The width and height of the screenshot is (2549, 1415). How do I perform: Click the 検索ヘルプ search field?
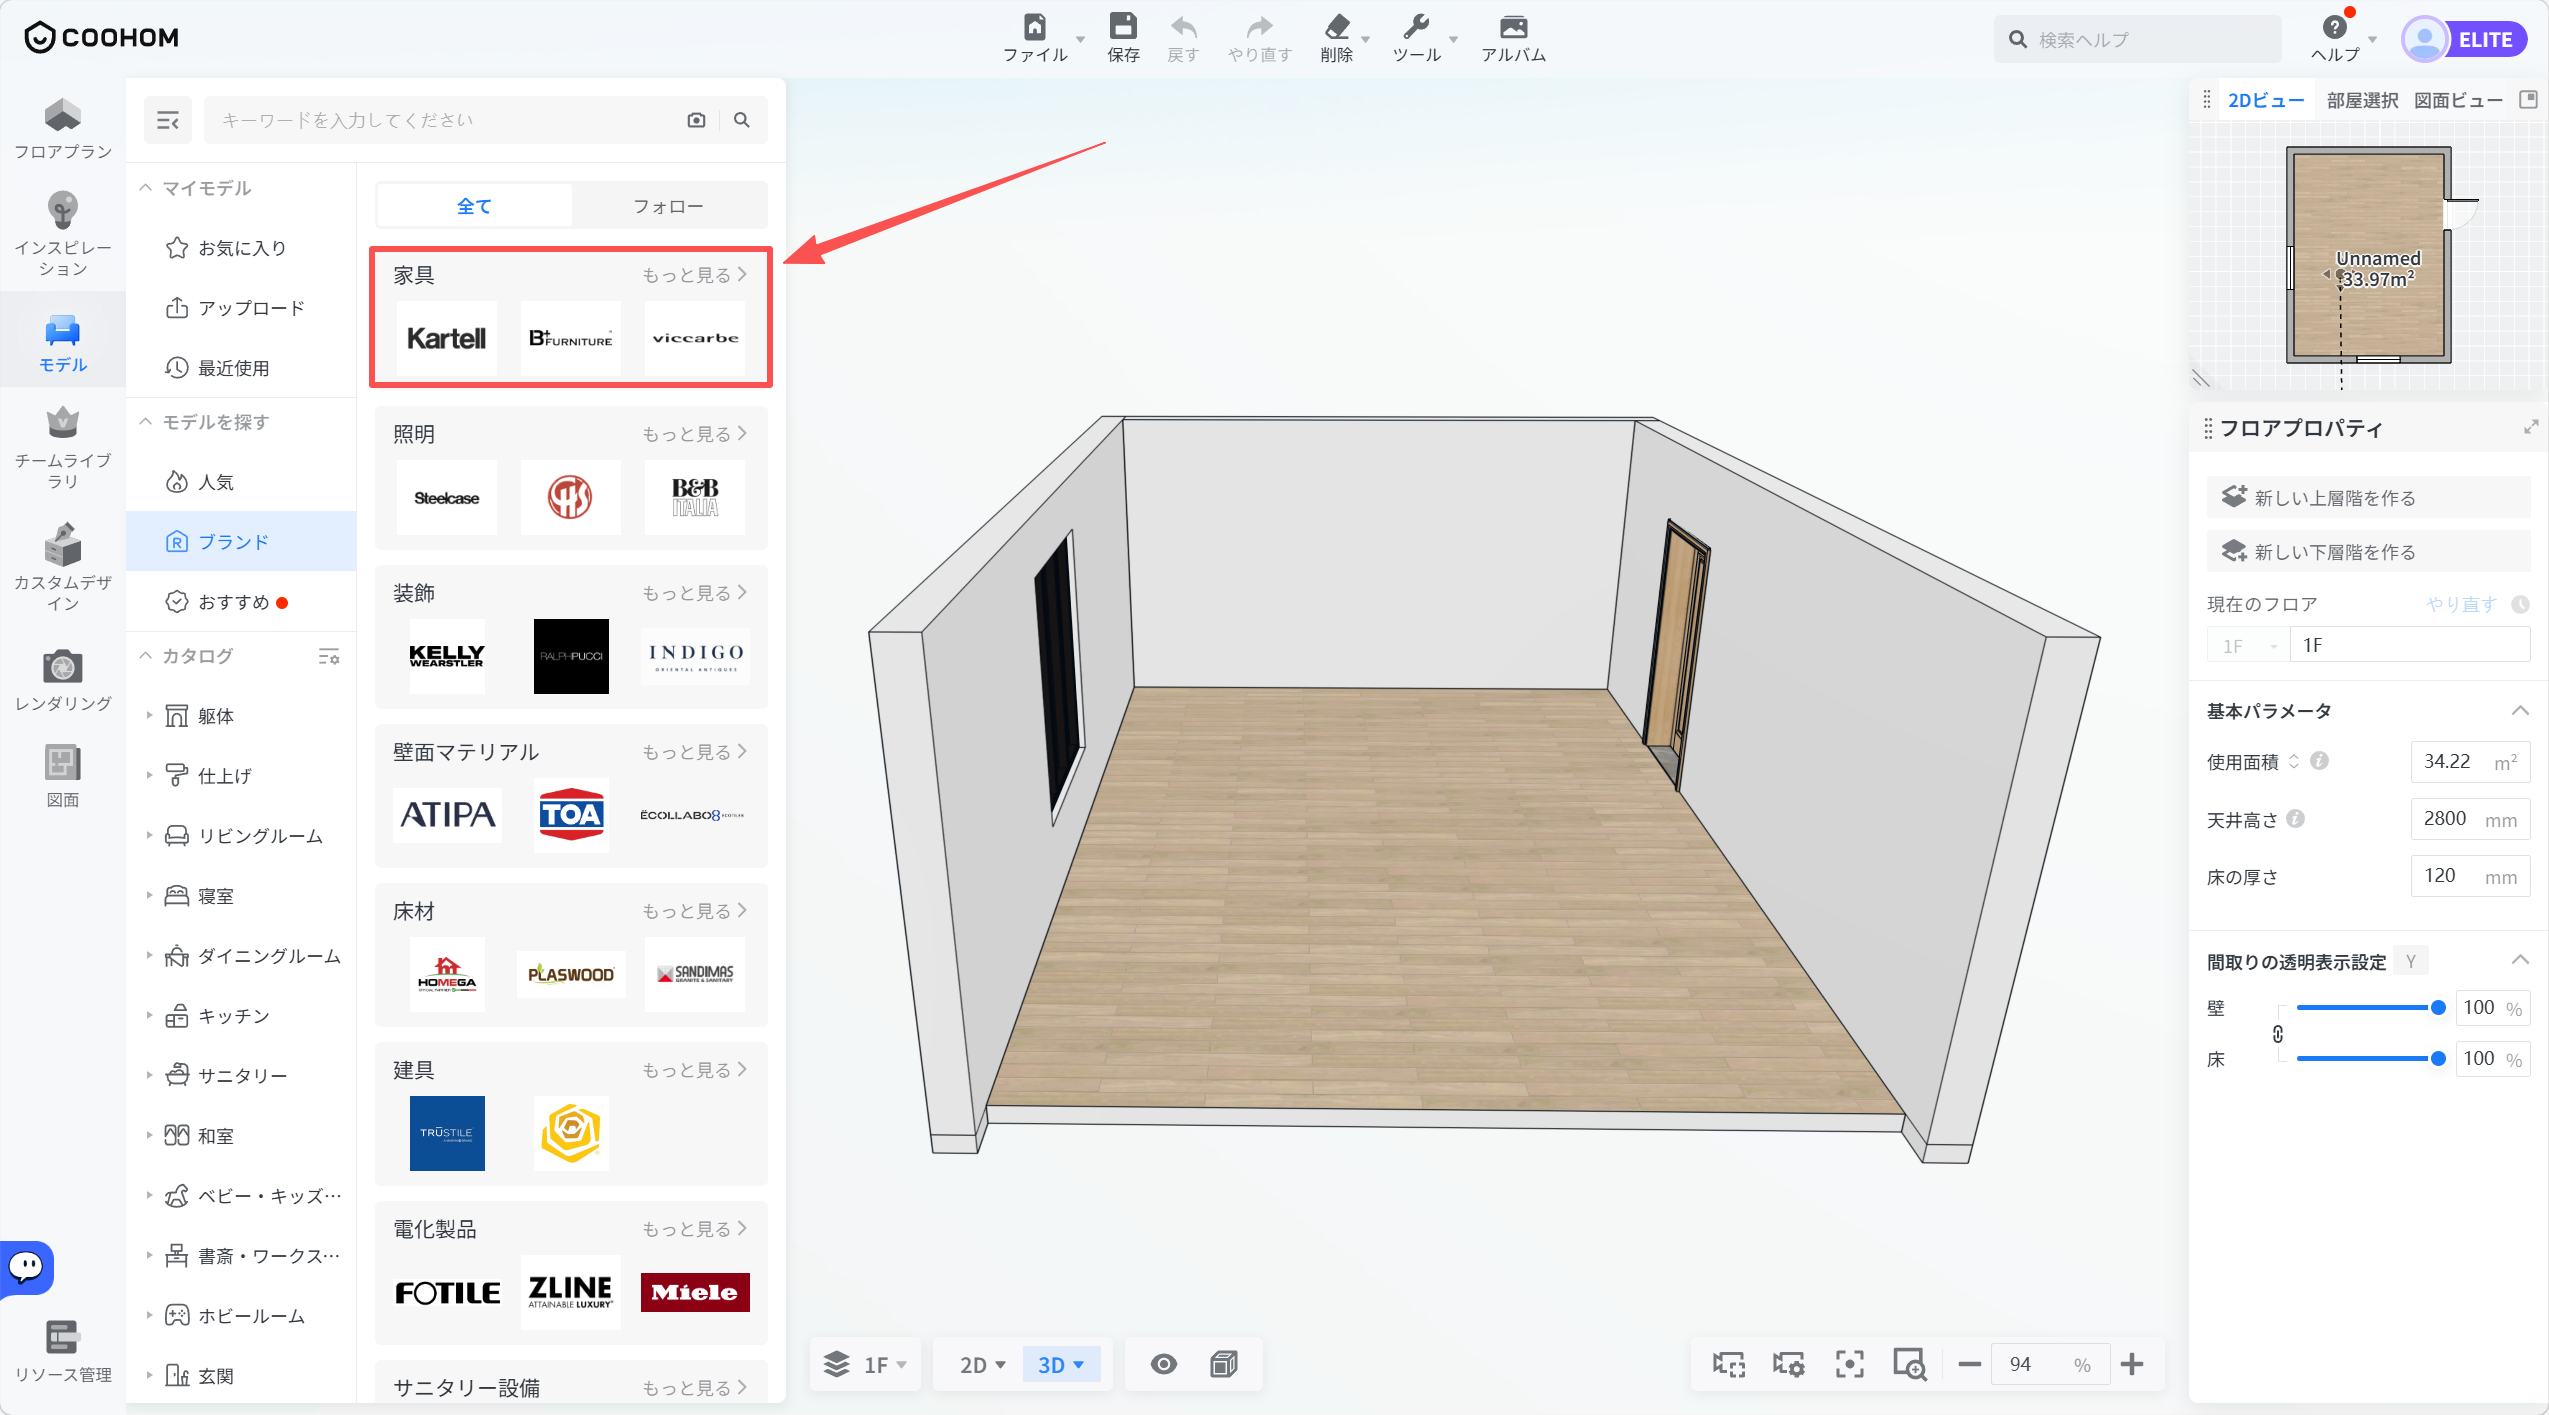(x=2138, y=40)
